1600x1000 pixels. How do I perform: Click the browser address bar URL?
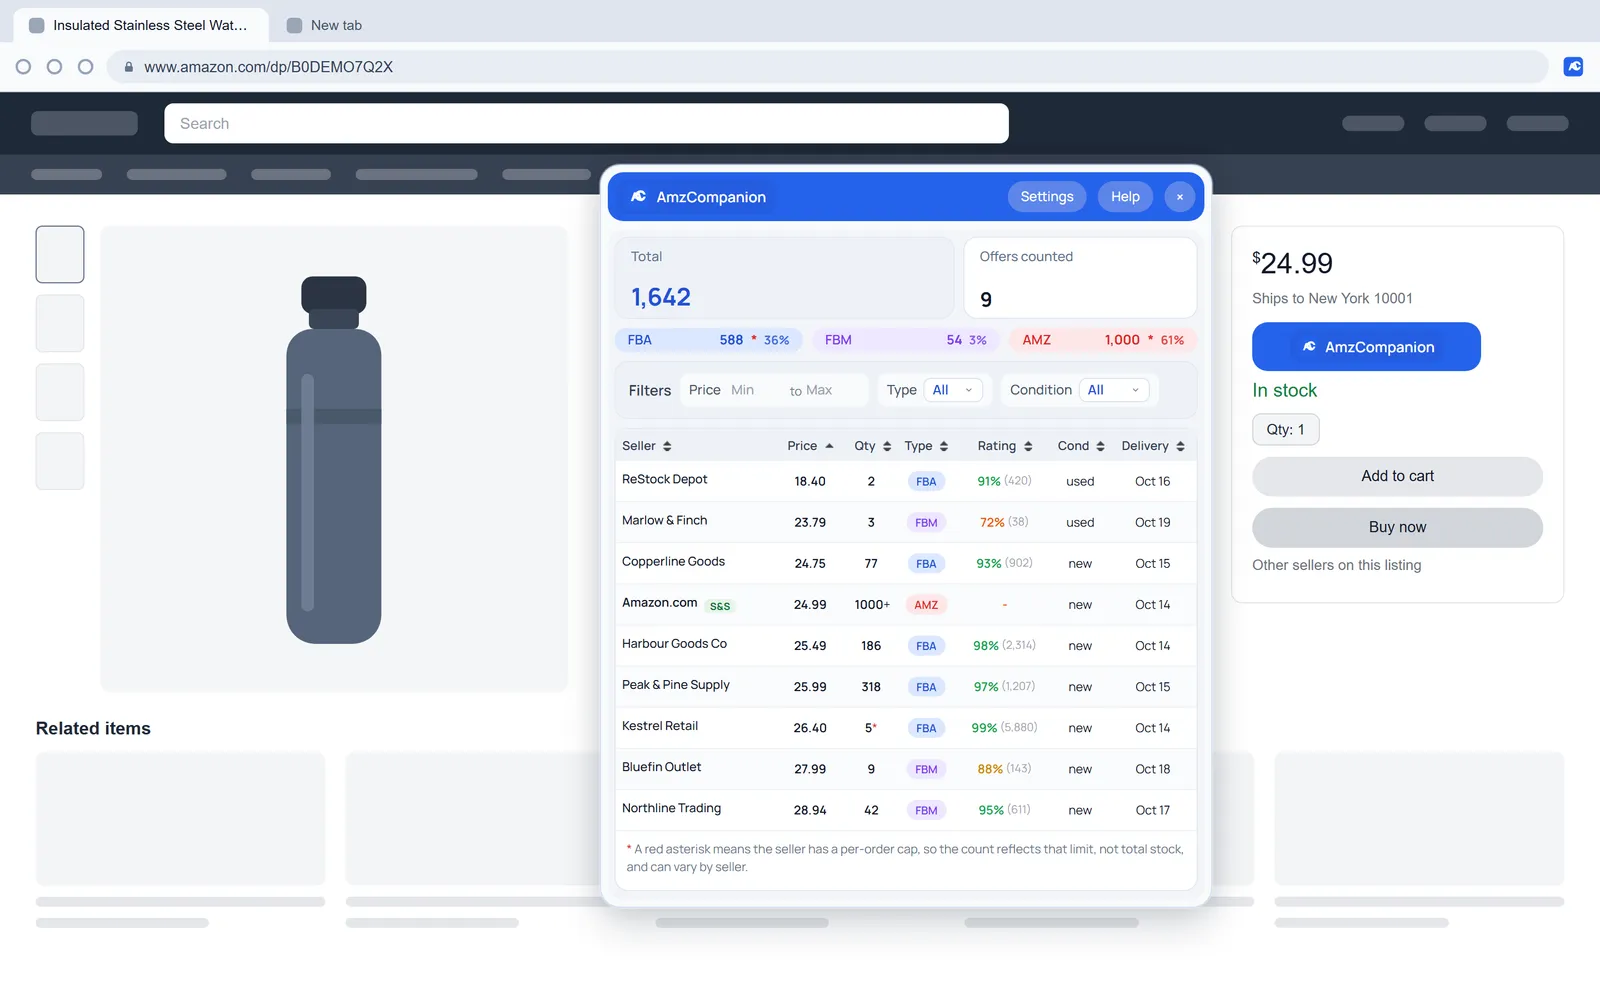[268, 67]
